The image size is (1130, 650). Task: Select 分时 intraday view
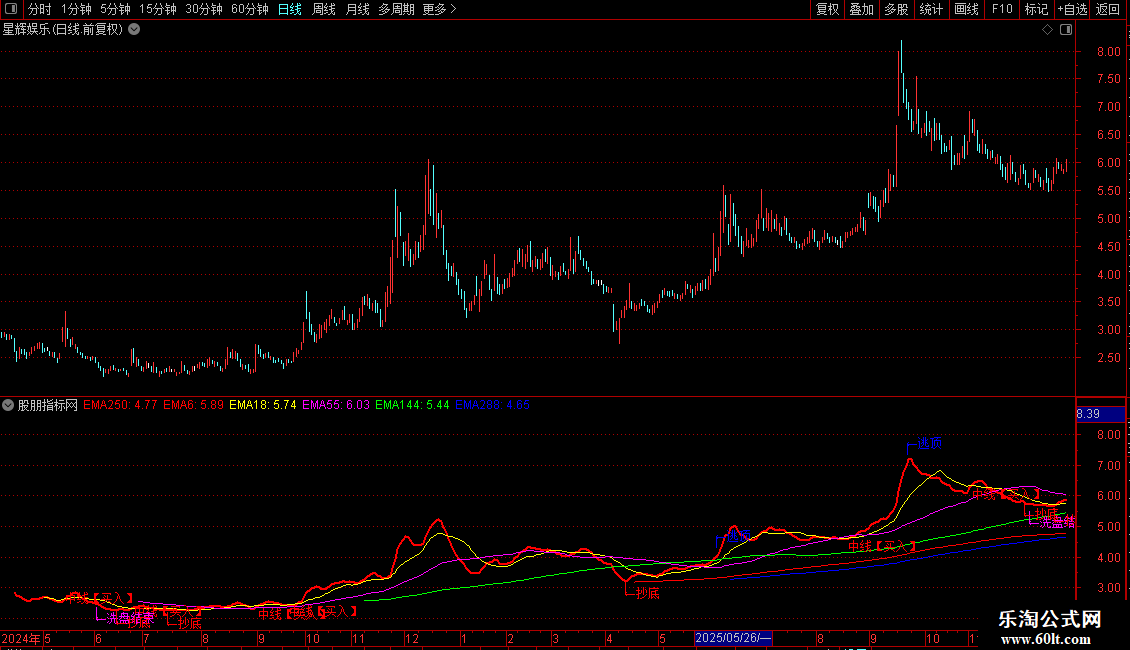[x=40, y=9]
